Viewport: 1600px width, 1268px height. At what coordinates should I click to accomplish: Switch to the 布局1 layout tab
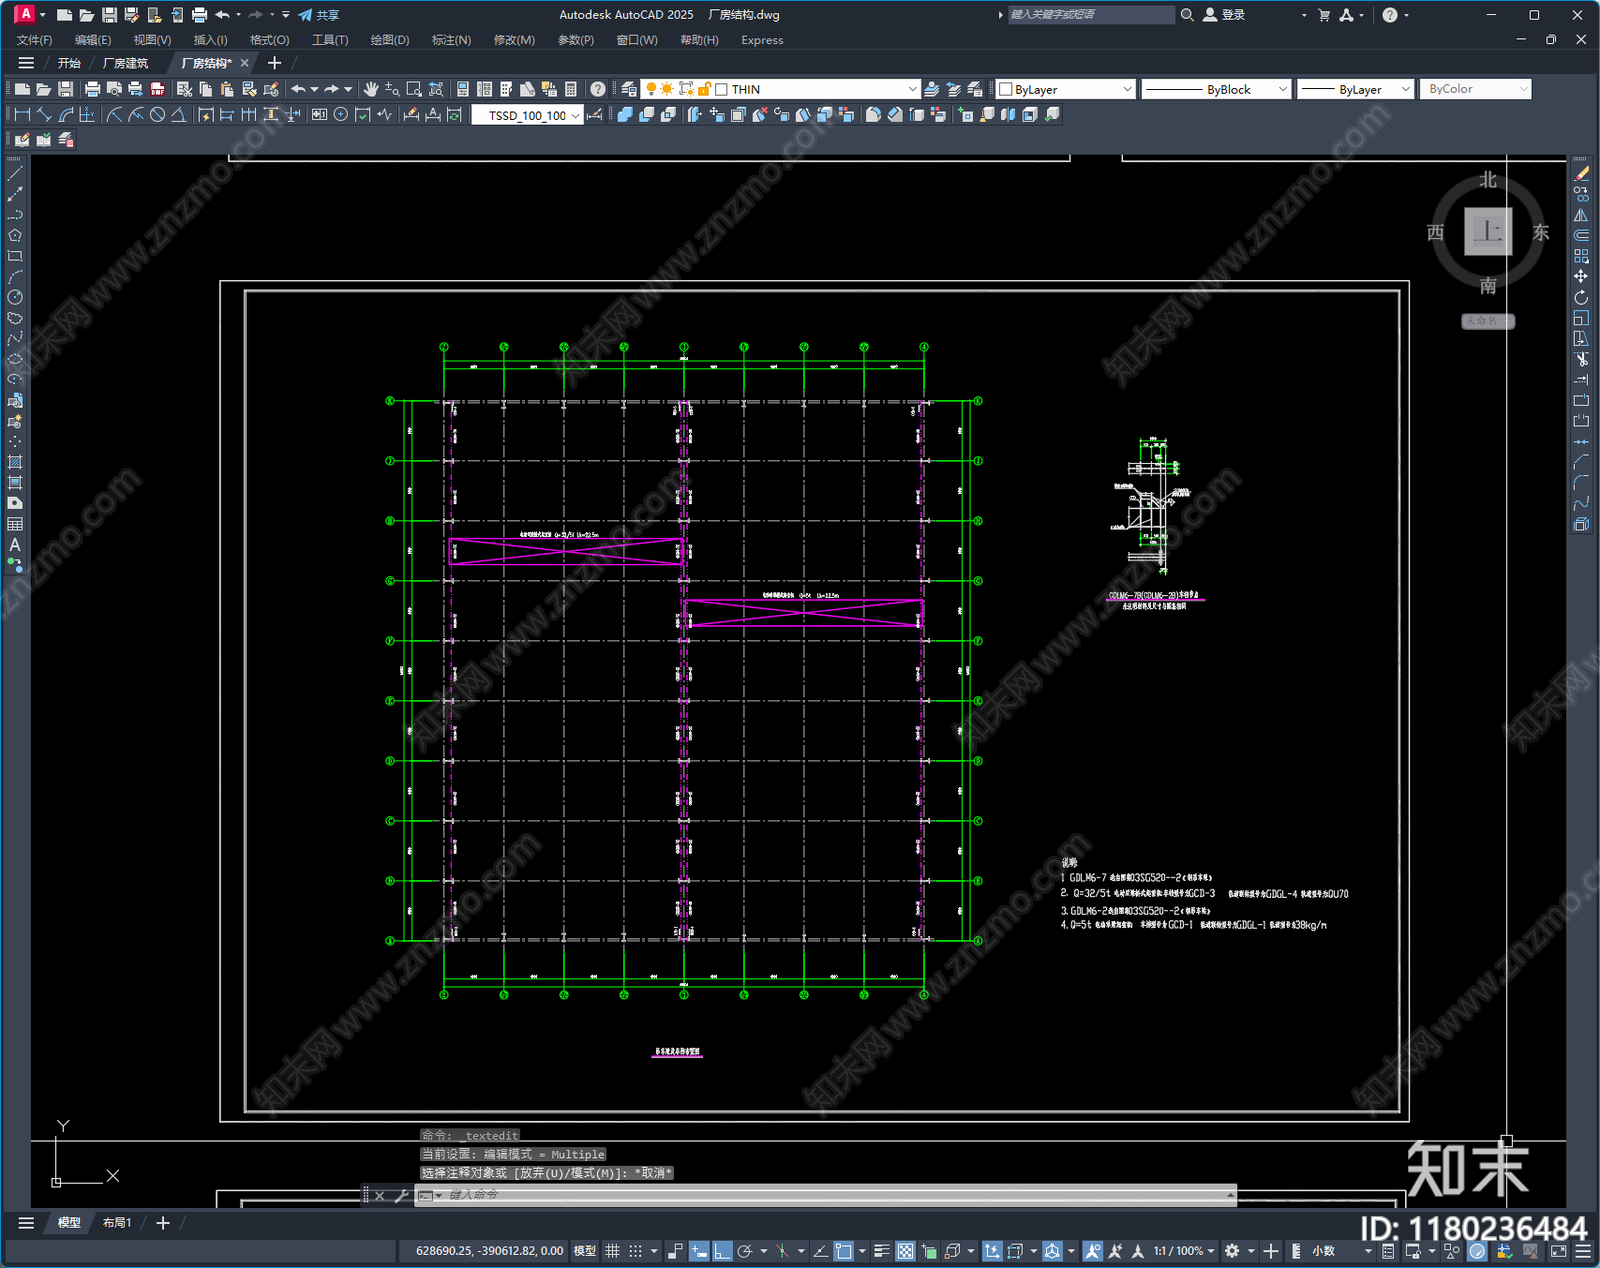[x=117, y=1223]
